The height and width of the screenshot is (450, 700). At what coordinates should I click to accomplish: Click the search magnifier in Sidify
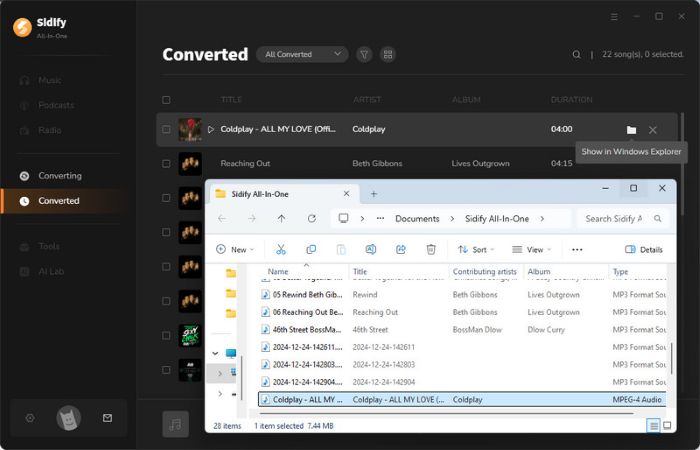coord(576,54)
